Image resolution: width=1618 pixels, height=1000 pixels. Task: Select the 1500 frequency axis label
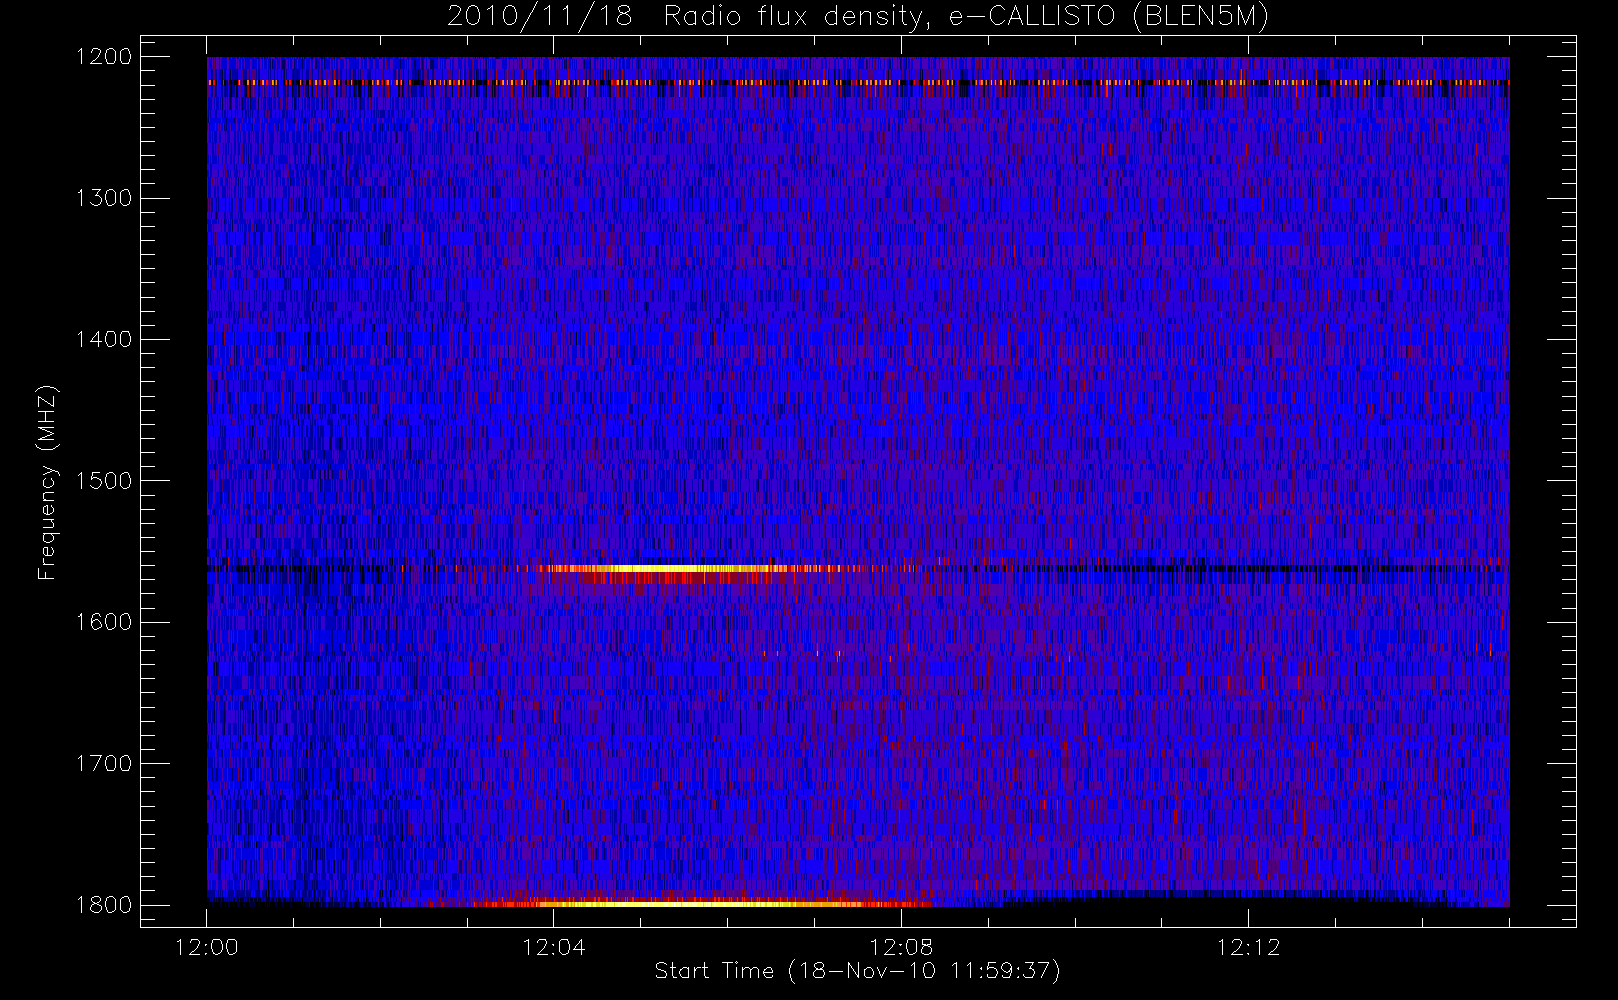[104, 481]
